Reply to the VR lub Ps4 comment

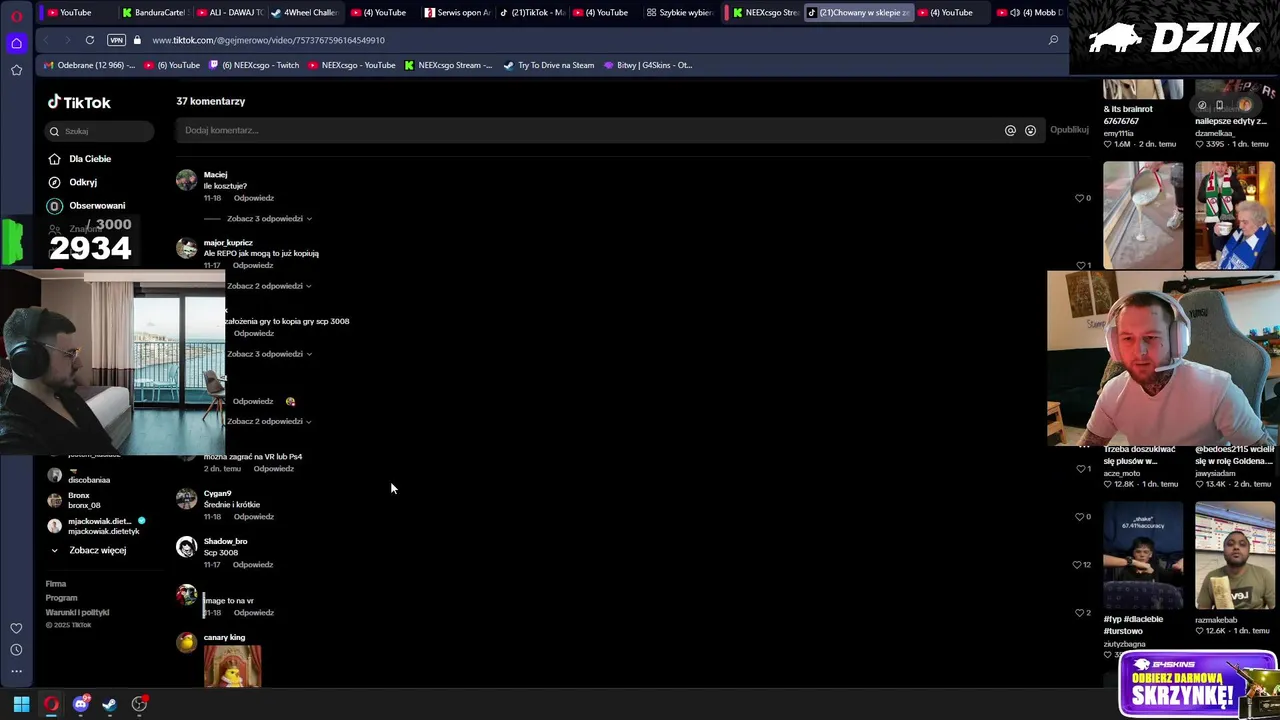273,469
